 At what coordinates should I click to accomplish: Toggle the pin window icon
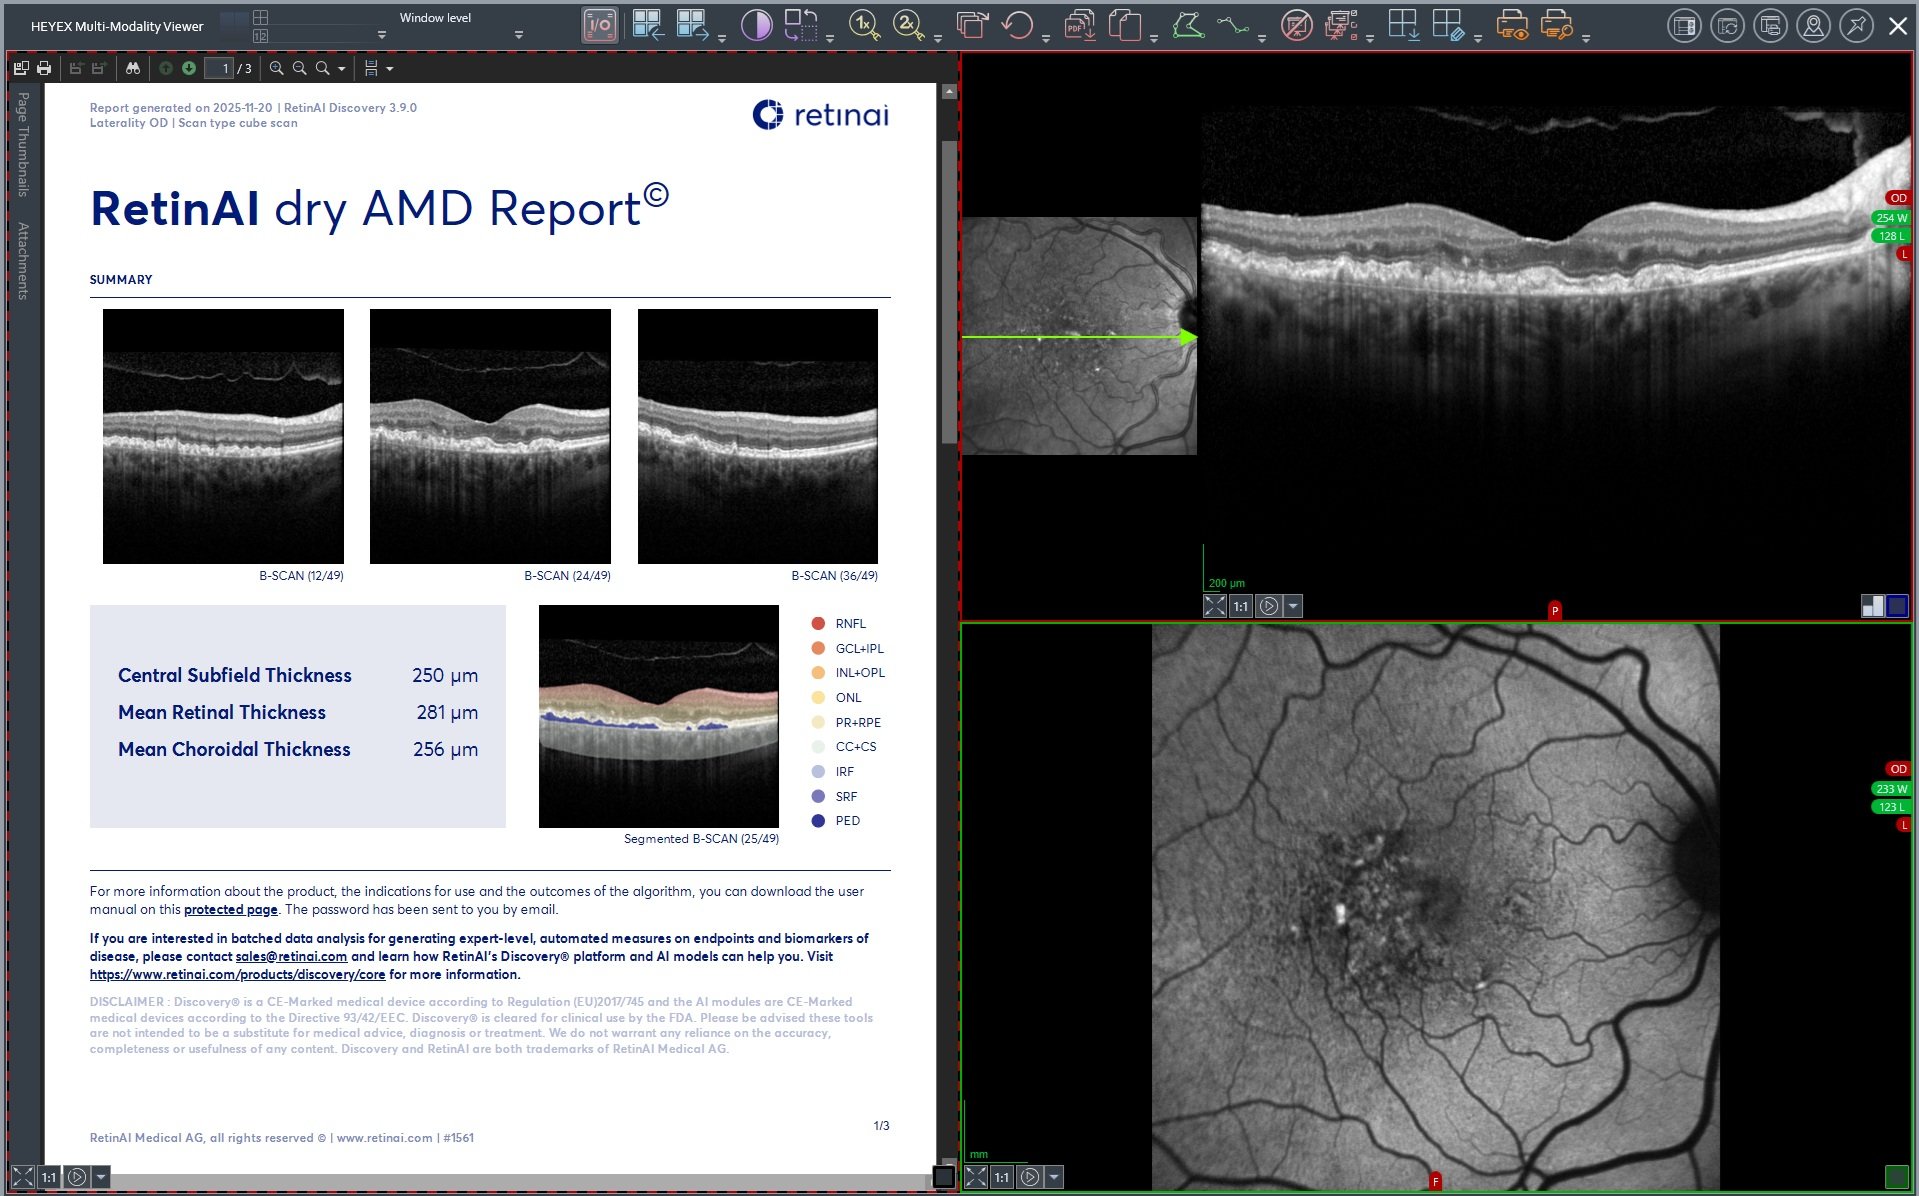(1856, 26)
